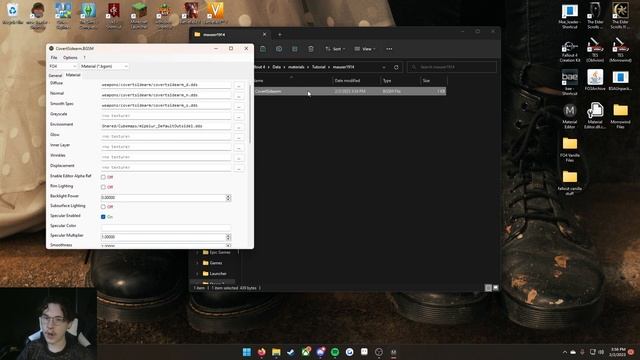The width and height of the screenshot is (640, 360).
Task: Open the MO2 mod loader desktop shortcut
Action: 570,16
